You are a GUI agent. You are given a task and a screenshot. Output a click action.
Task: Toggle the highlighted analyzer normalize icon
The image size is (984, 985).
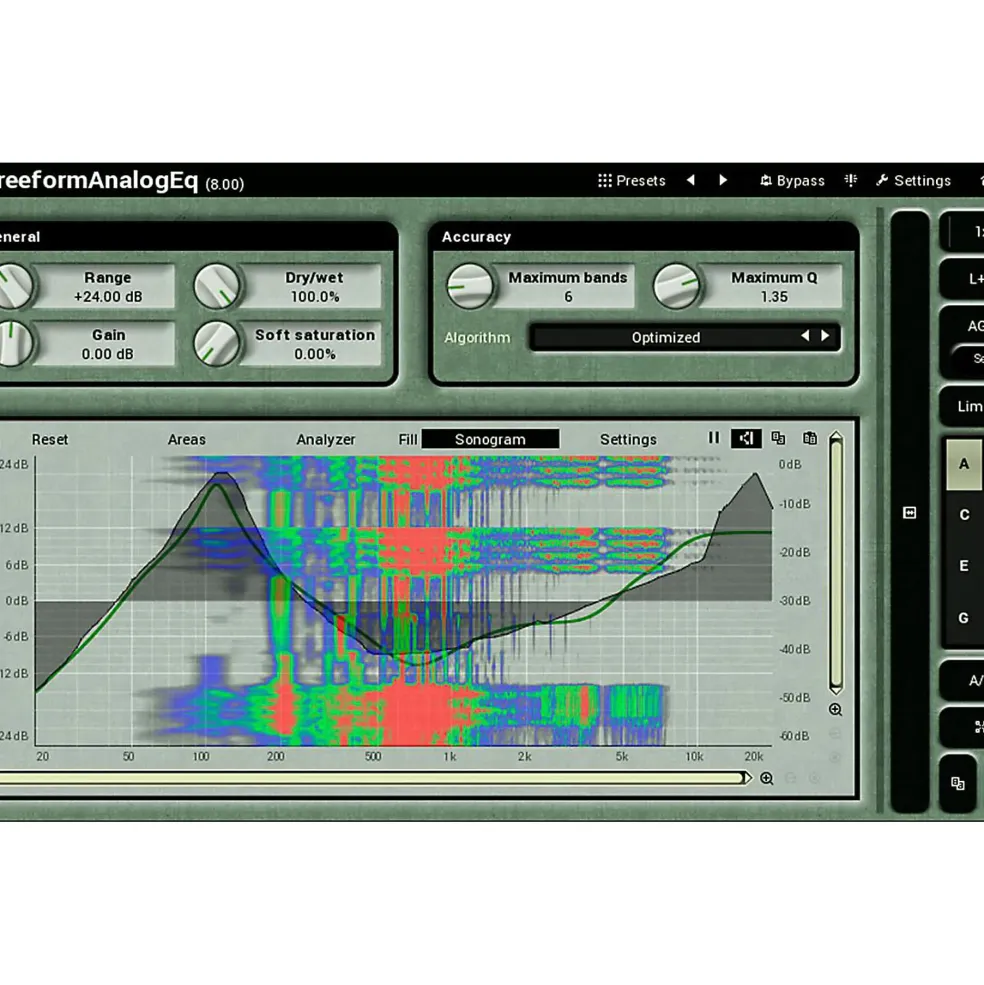(x=746, y=438)
